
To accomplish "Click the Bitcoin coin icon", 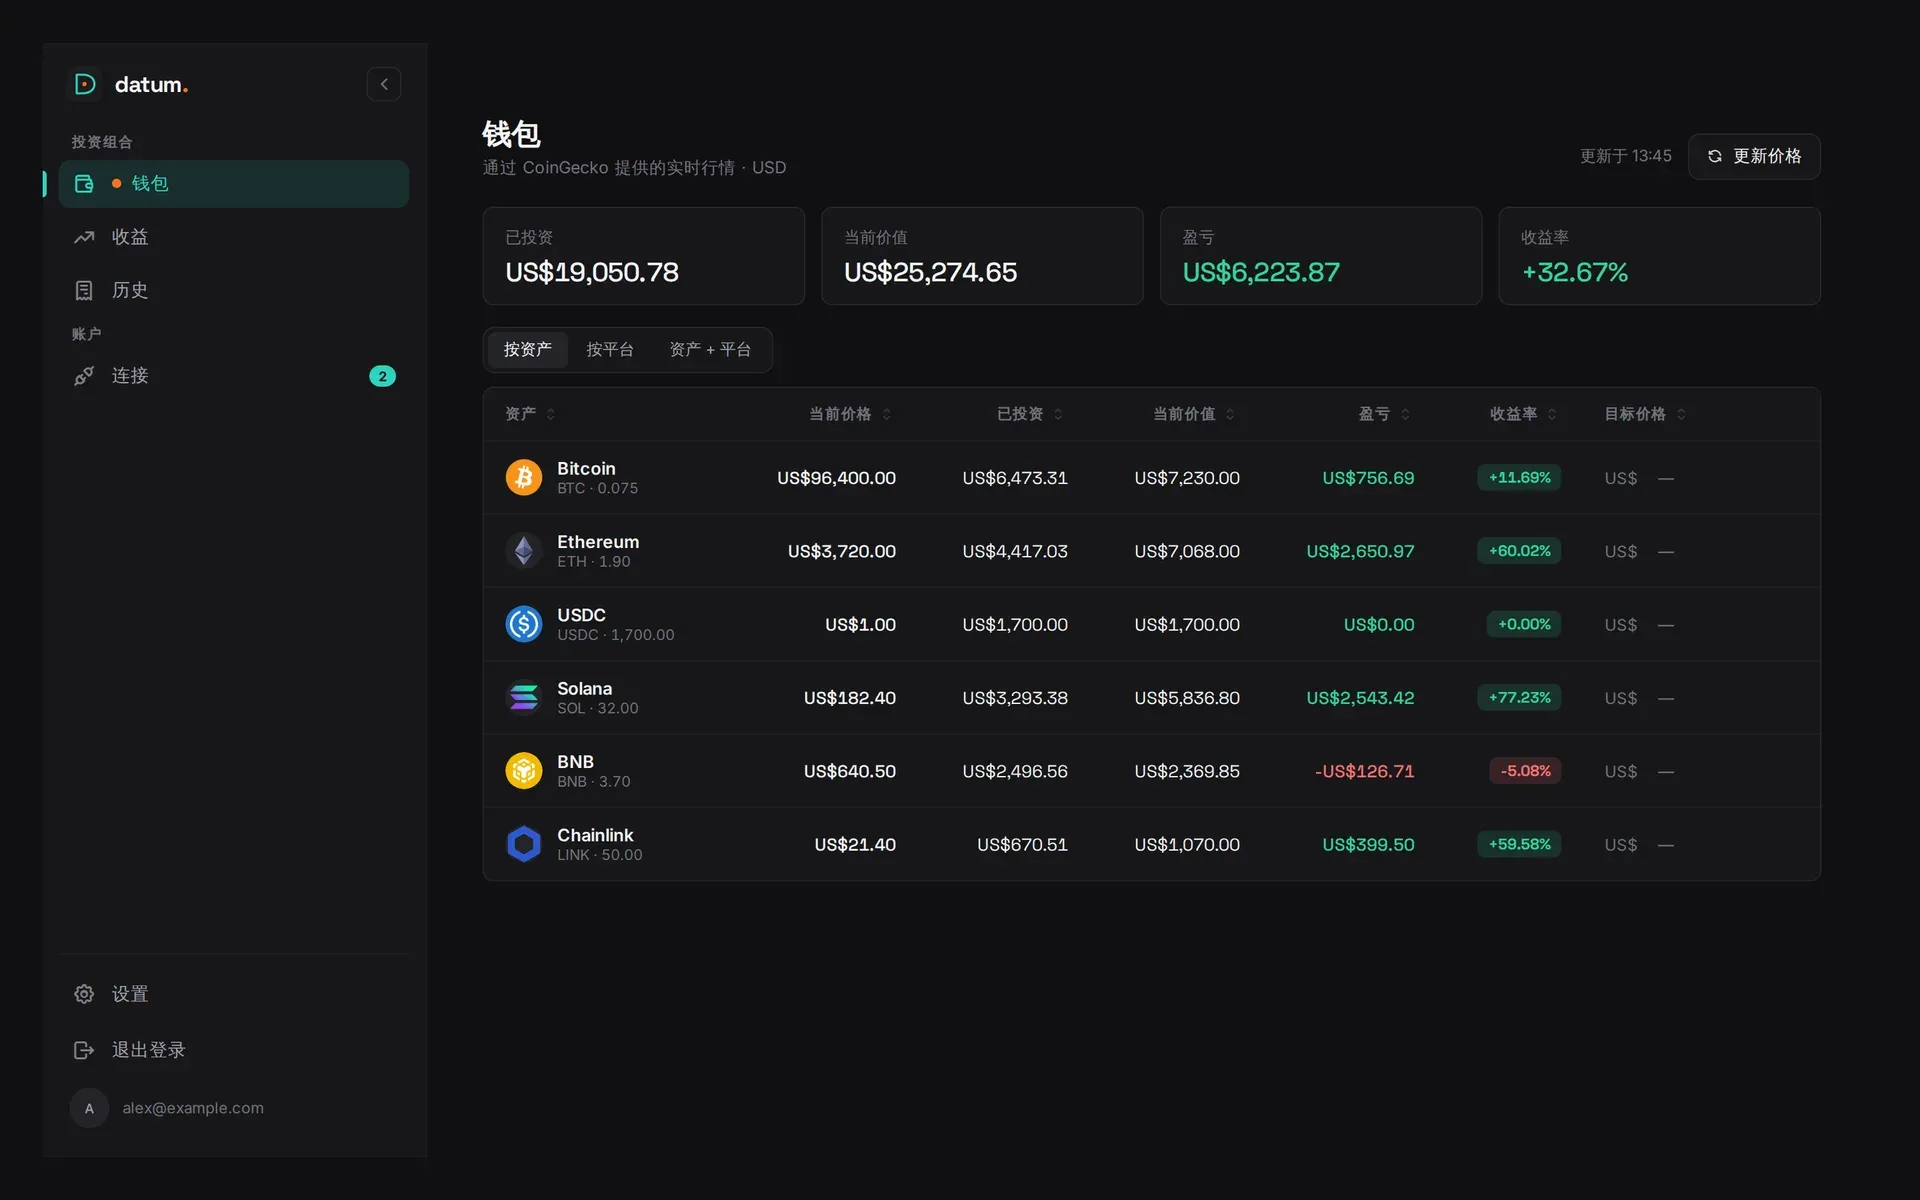I will click(524, 478).
